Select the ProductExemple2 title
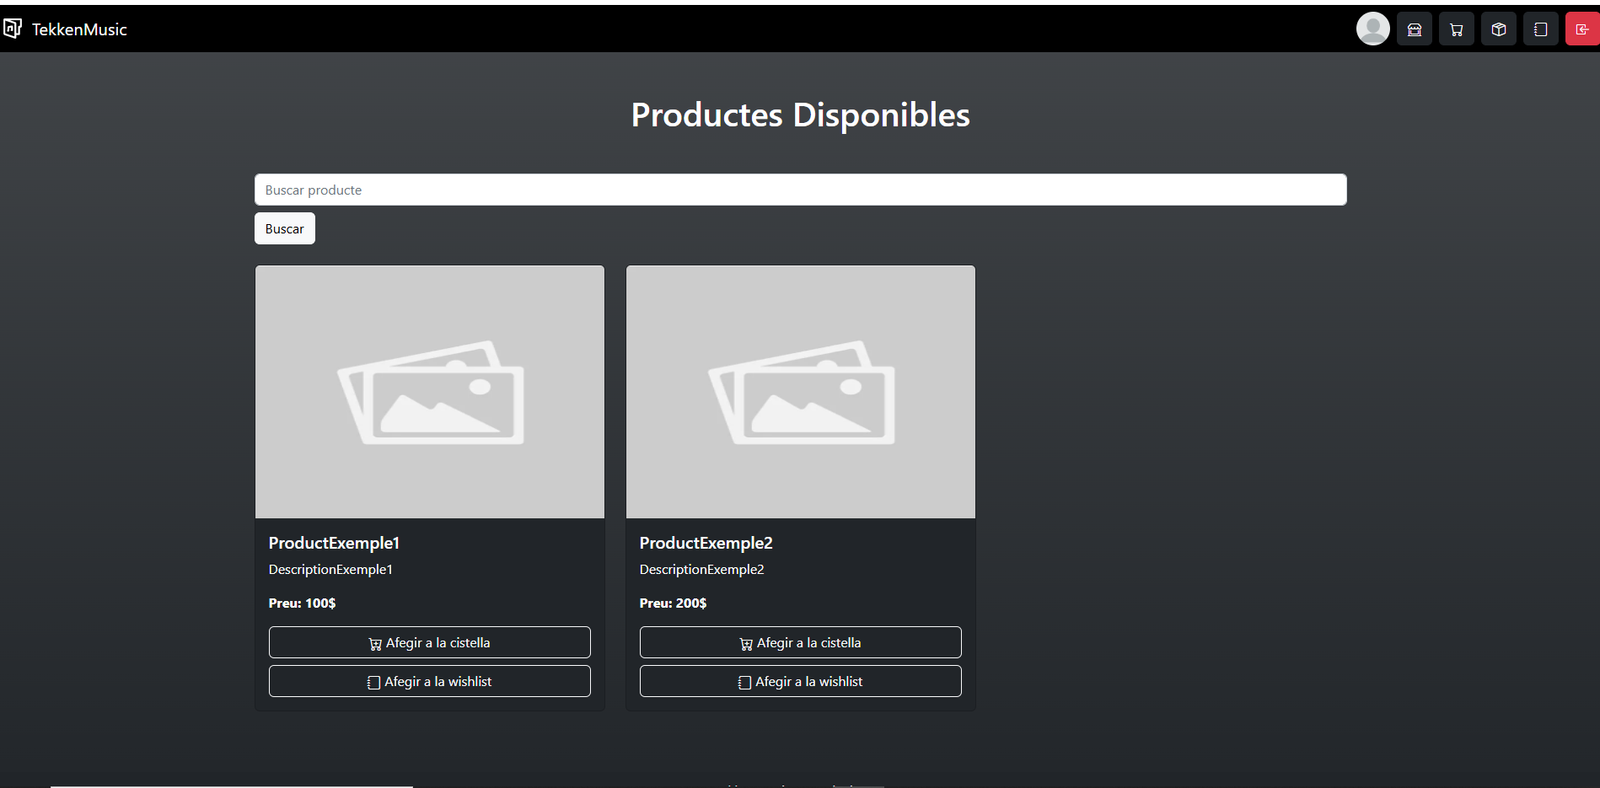Viewport: 1600px width, 788px height. click(706, 543)
